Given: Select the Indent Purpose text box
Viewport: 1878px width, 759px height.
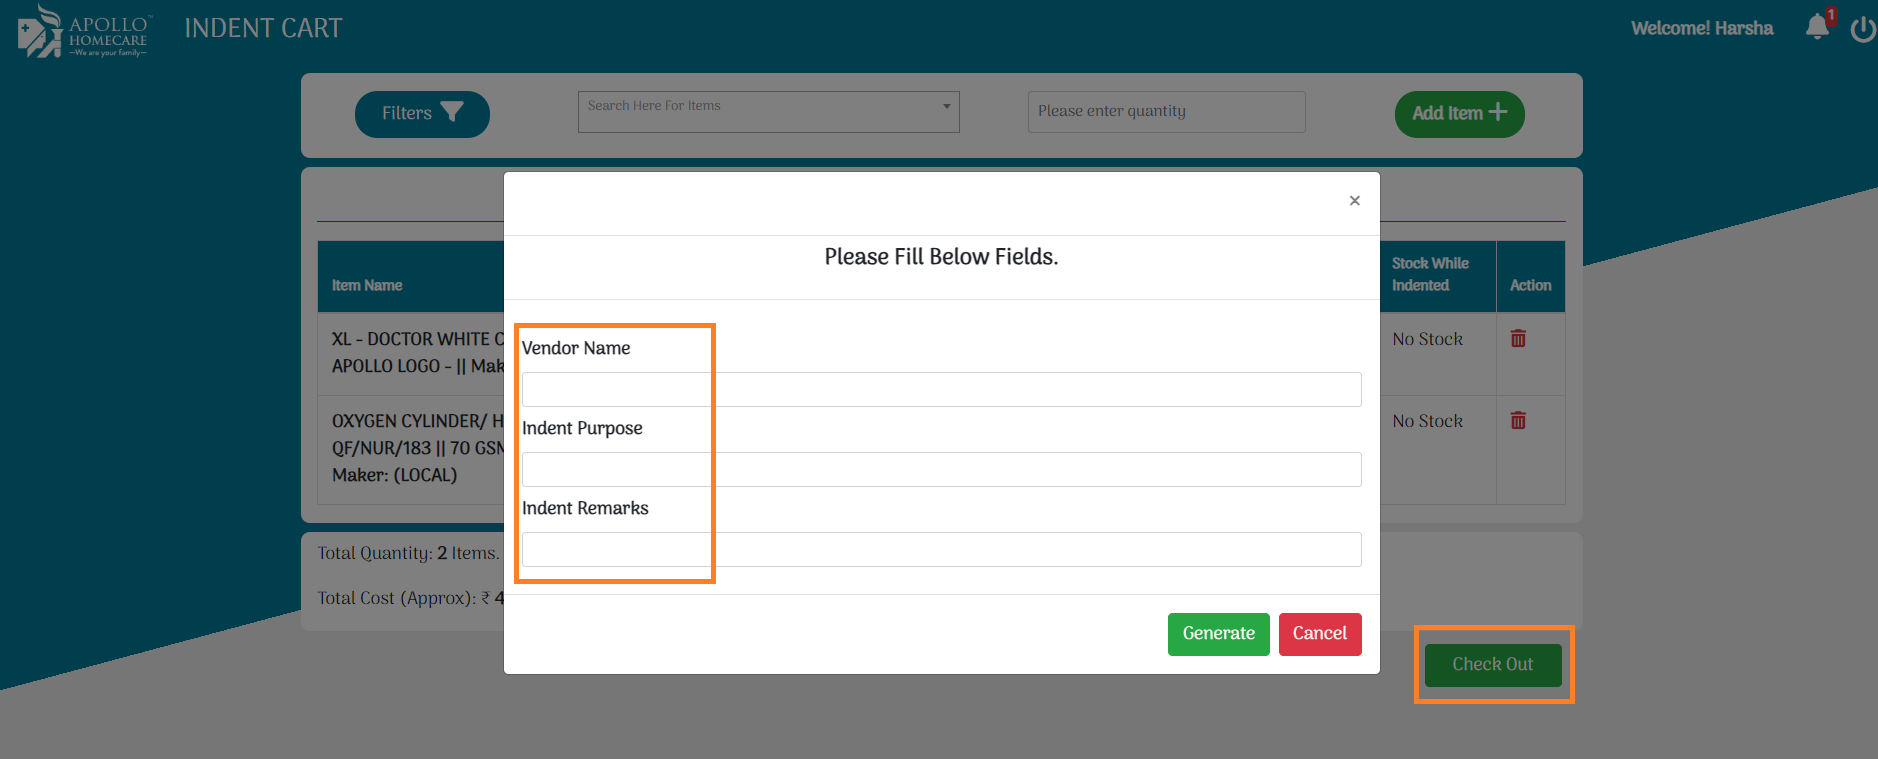Looking at the screenshot, I should coord(941,470).
